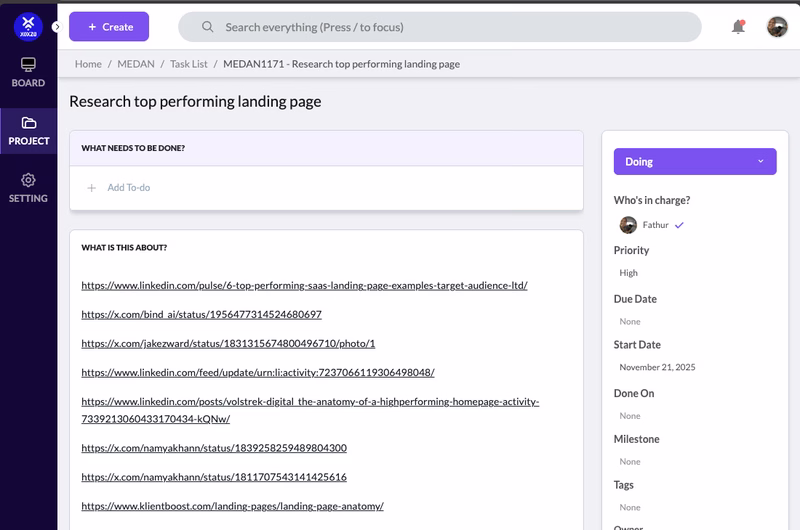
Task: Open the Board section
Action: [28, 72]
